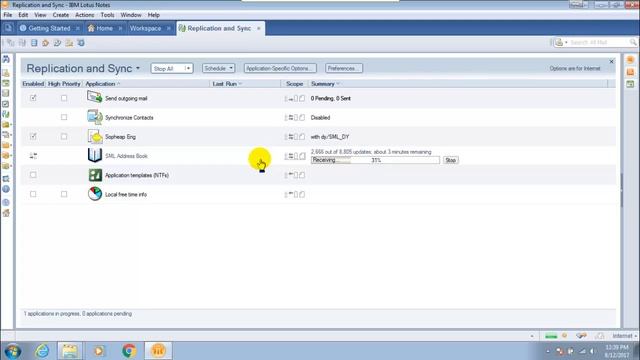This screenshot has height=360, width=640.
Task: Open the Schedule dropdown
Action: click(218, 68)
